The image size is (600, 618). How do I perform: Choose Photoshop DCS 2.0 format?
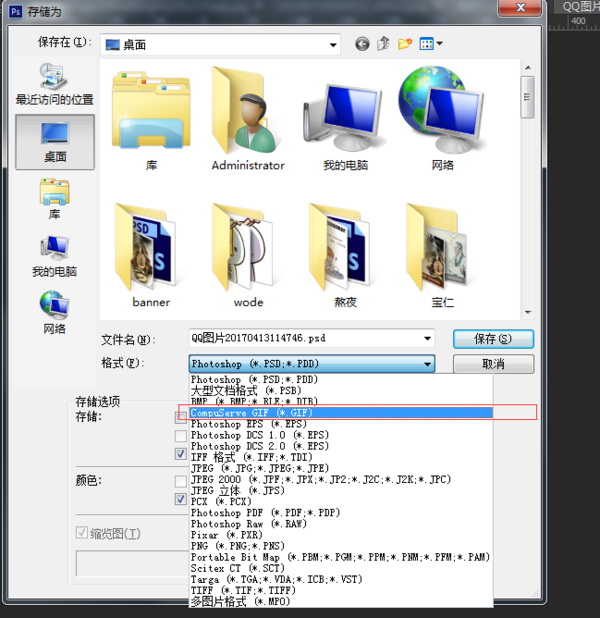click(341, 446)
